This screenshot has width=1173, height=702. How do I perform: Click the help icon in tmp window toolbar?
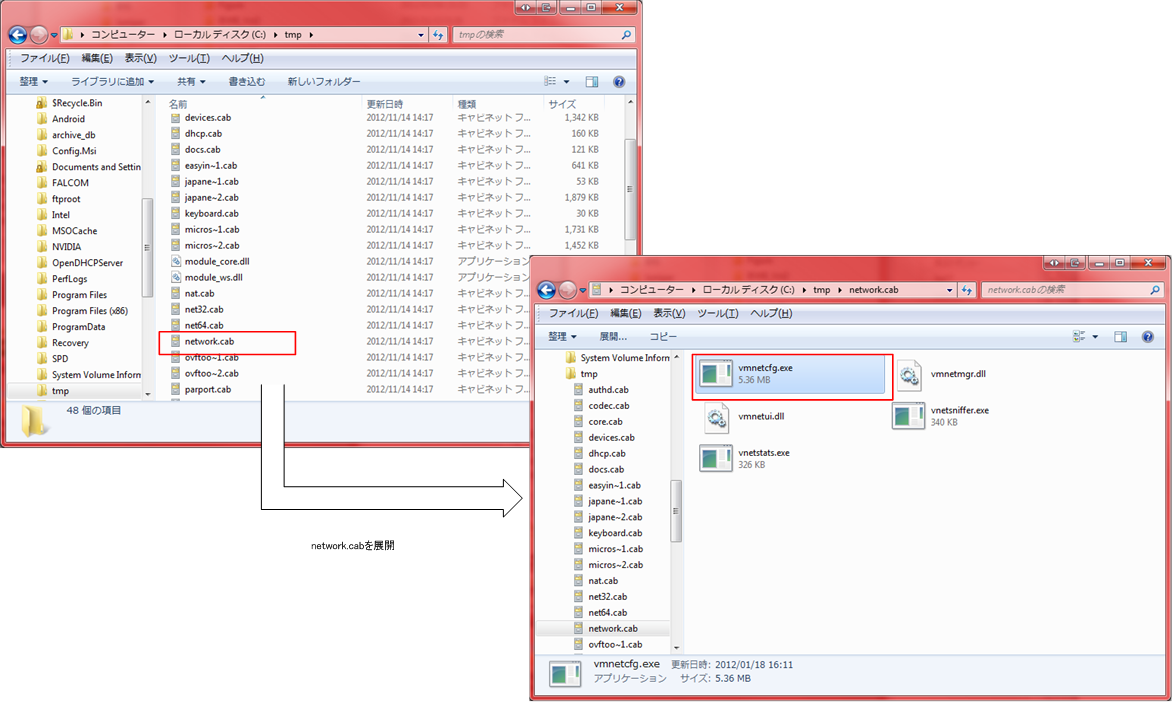(619, 82)
